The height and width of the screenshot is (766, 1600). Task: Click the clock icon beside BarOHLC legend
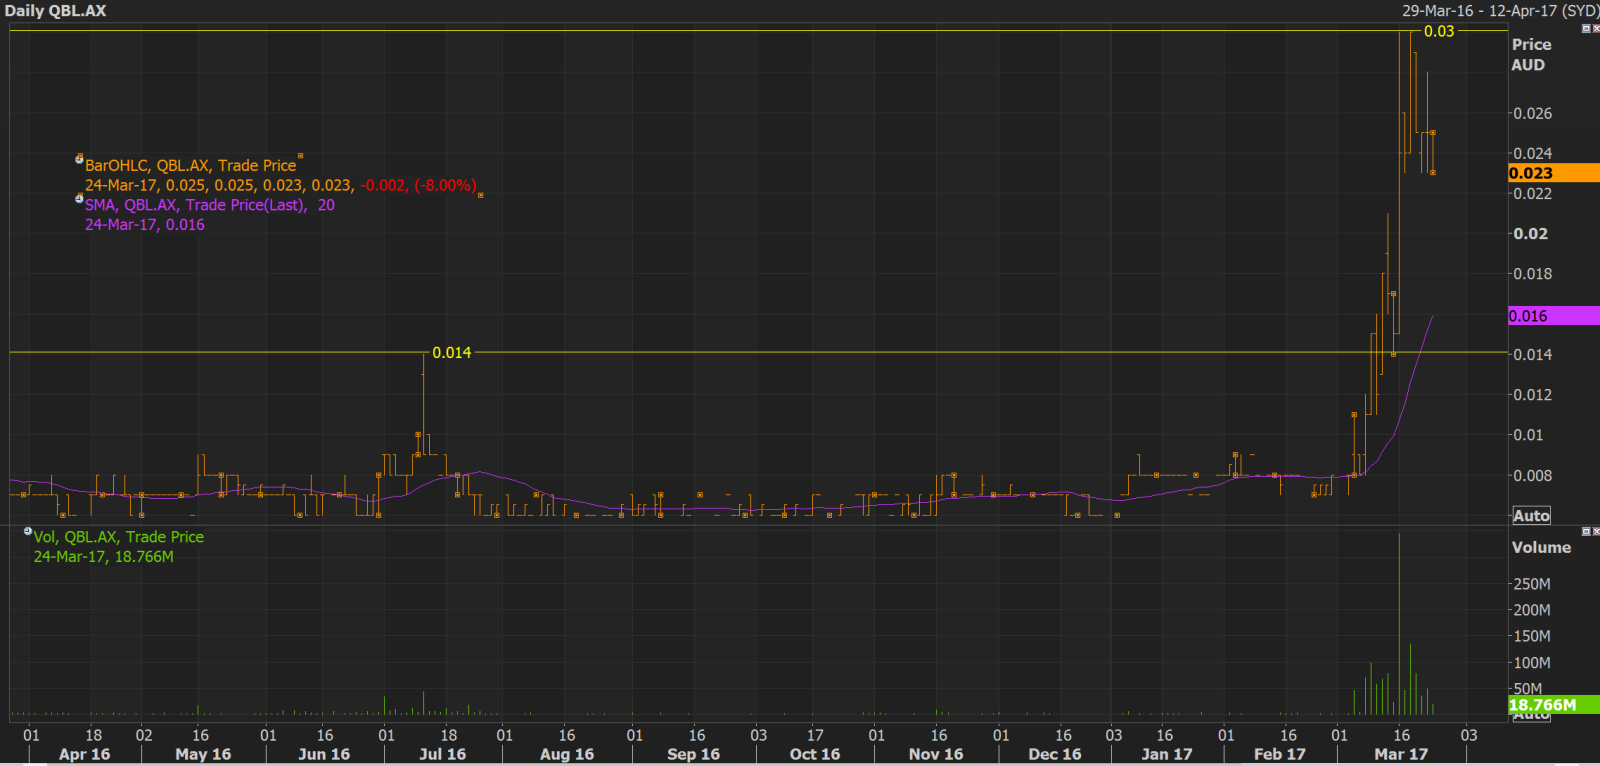point(79,159)
